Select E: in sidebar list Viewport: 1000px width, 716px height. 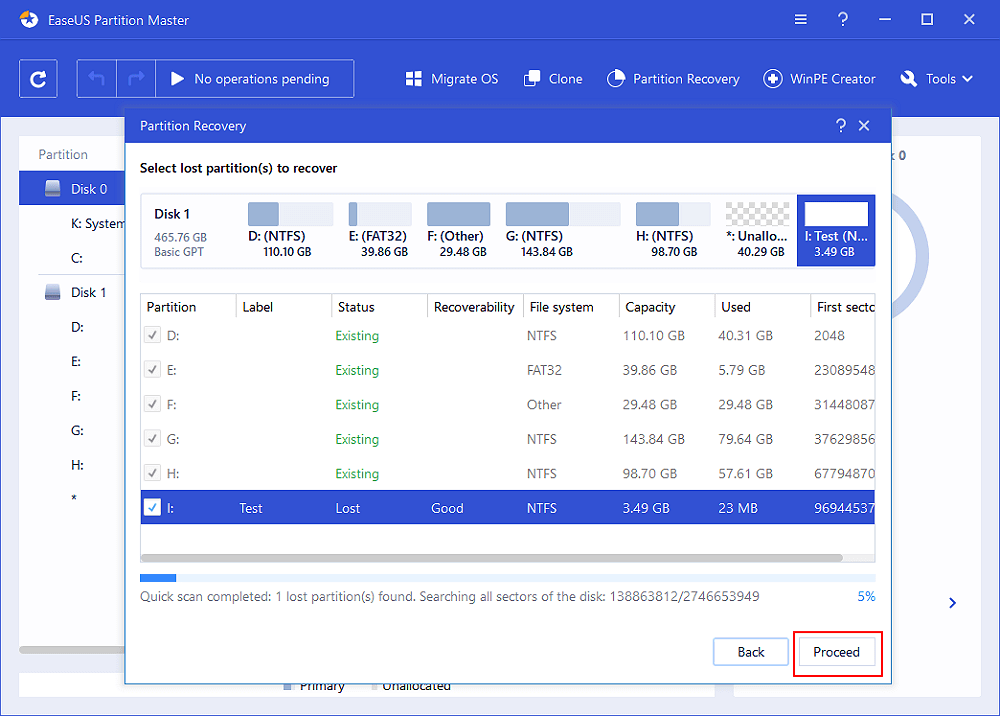point(76,362)
